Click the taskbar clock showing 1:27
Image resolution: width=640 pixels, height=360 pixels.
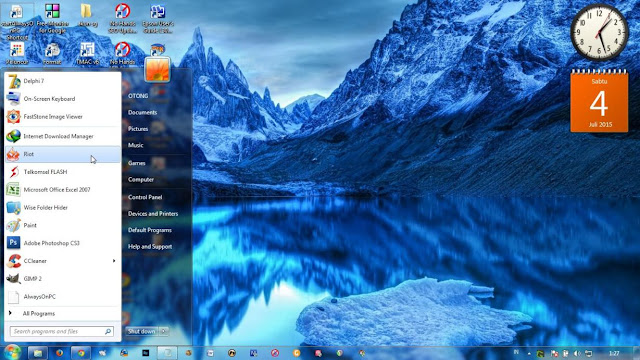point(614,353)
